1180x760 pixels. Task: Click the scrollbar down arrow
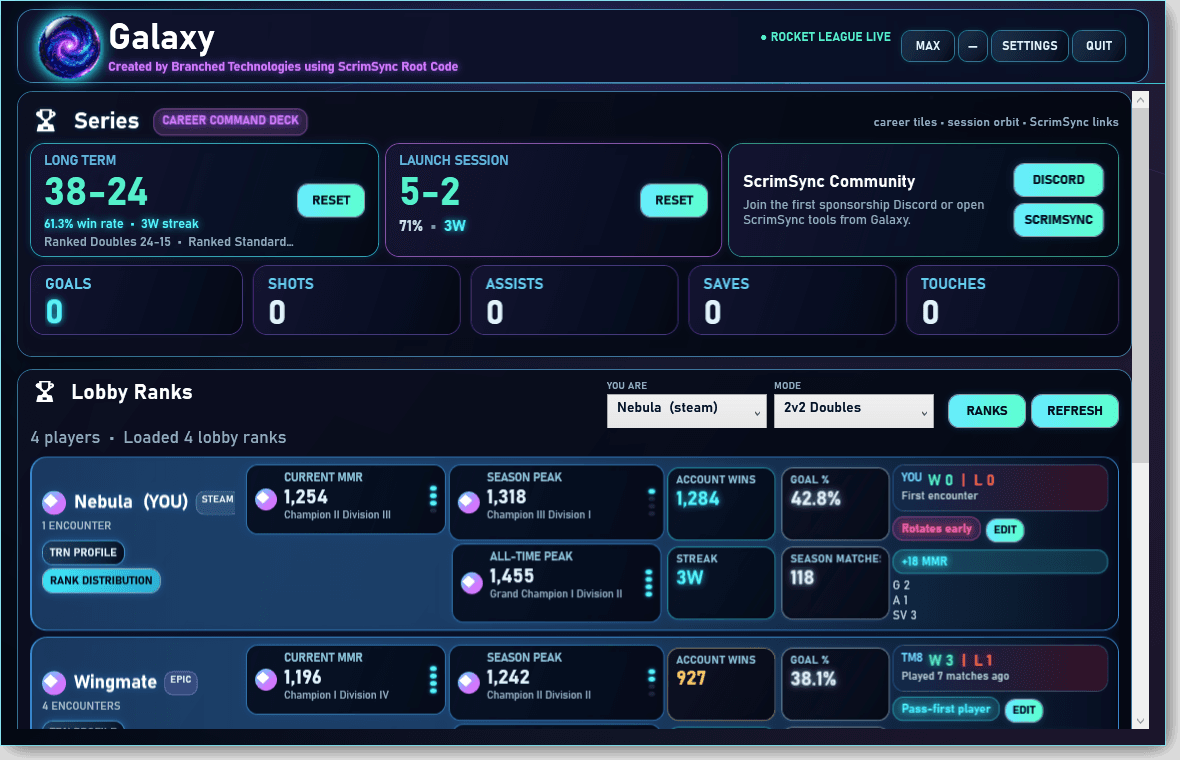click(1140, 721)
